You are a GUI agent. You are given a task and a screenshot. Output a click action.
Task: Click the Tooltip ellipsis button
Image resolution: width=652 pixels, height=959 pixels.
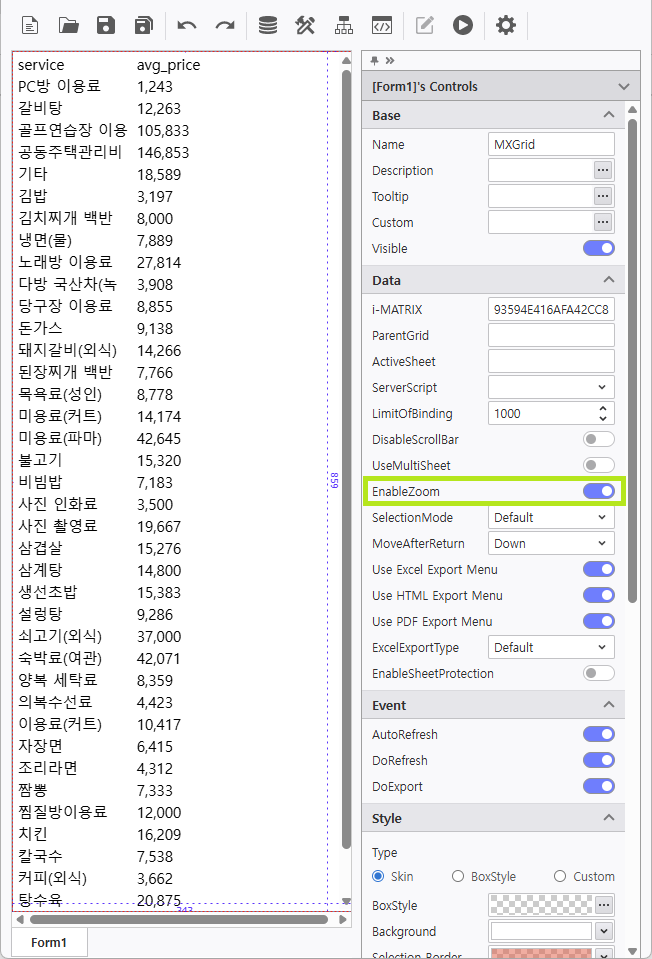(x=602, y=196)
